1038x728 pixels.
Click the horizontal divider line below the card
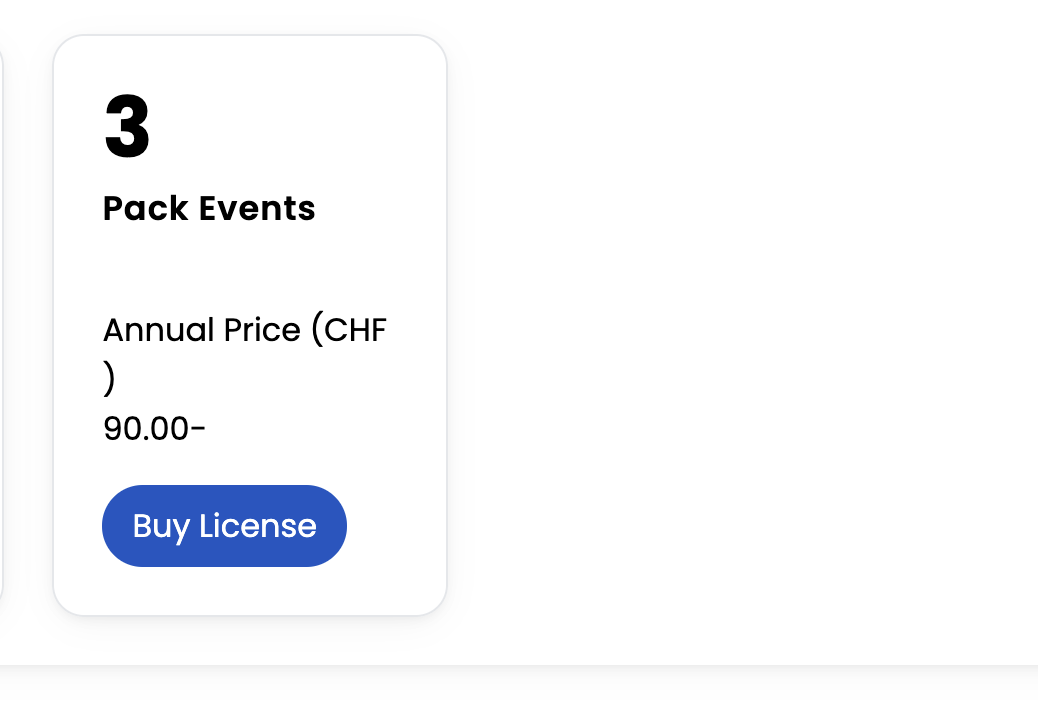(519, 666)
